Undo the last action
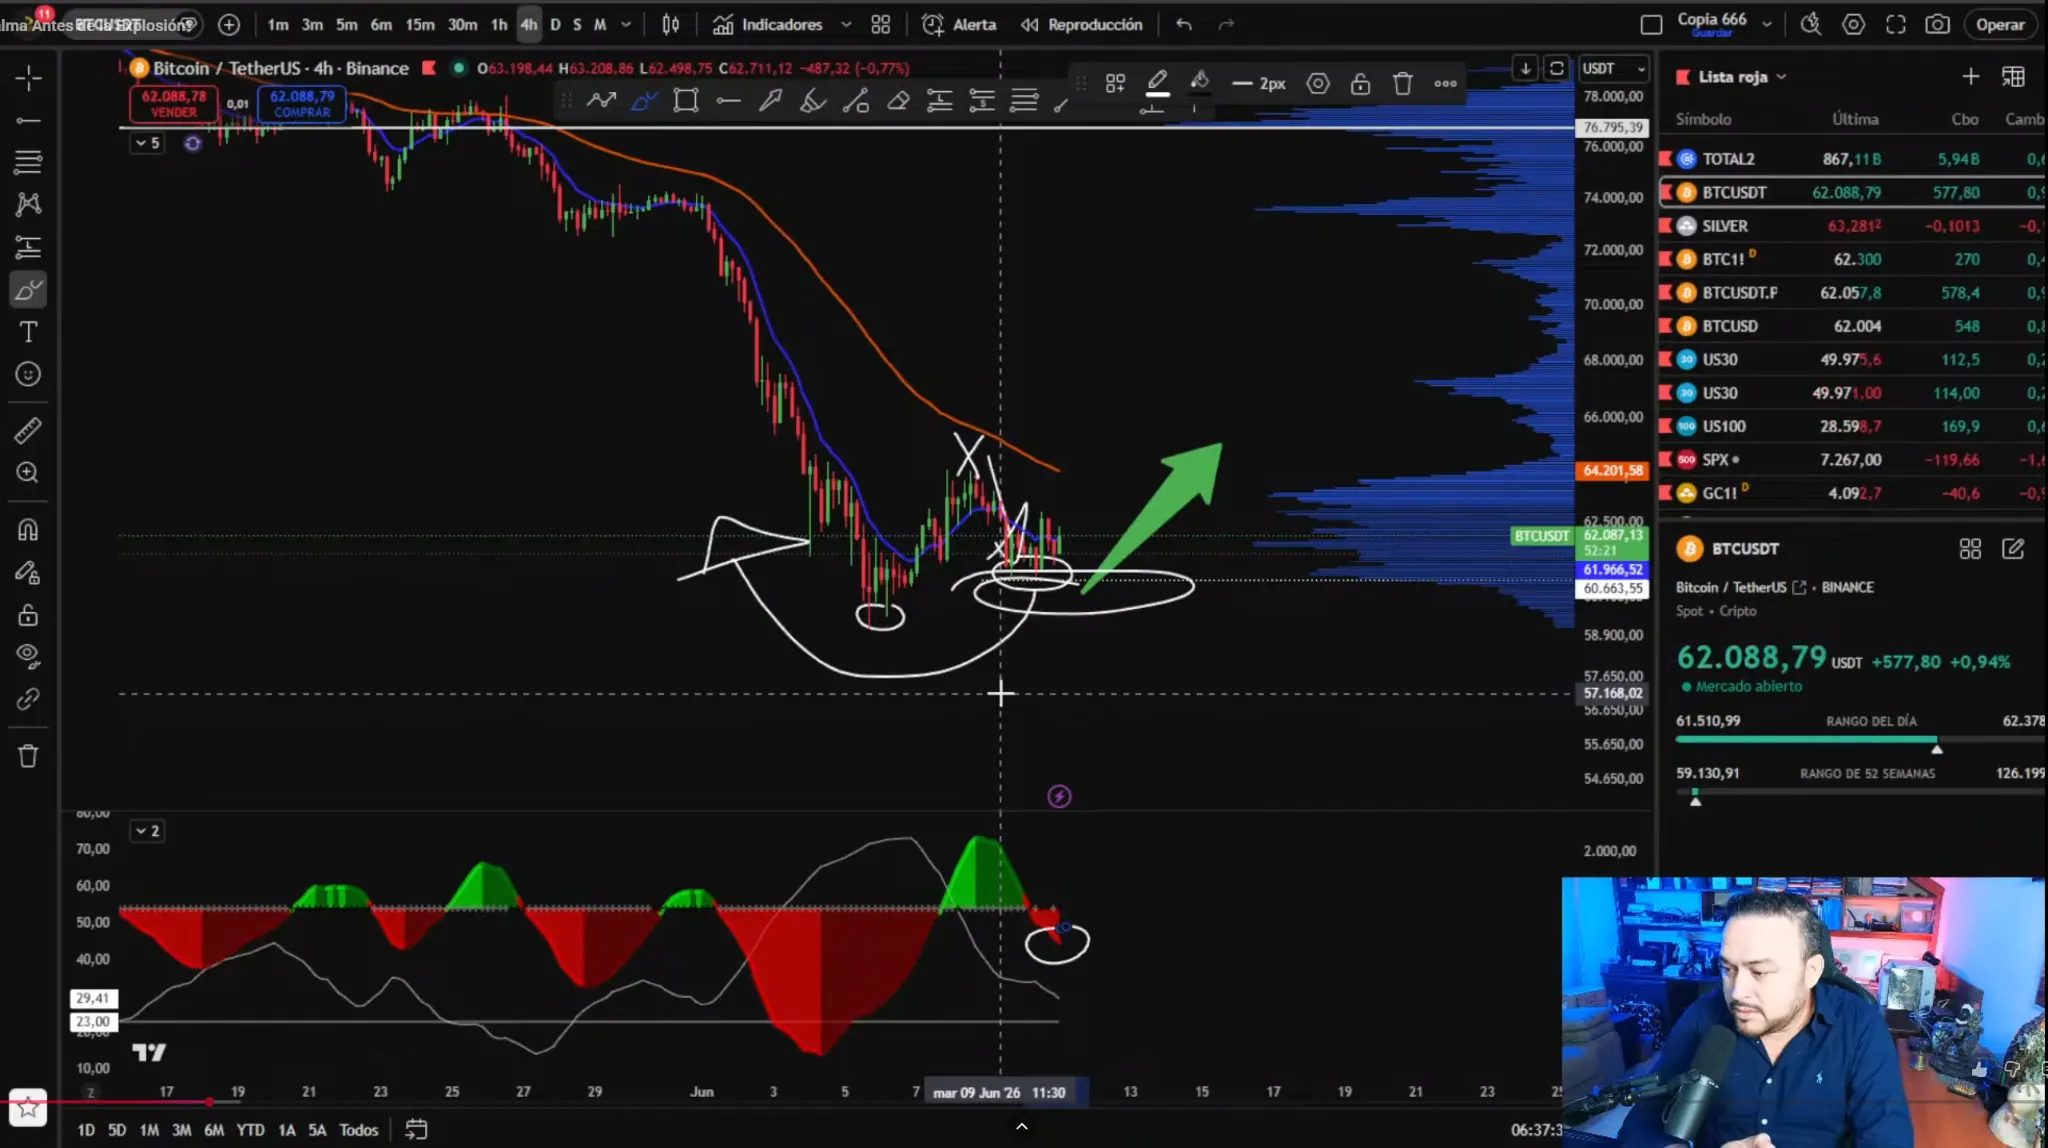2048x1148 pixels. [x=1184, y=24]
